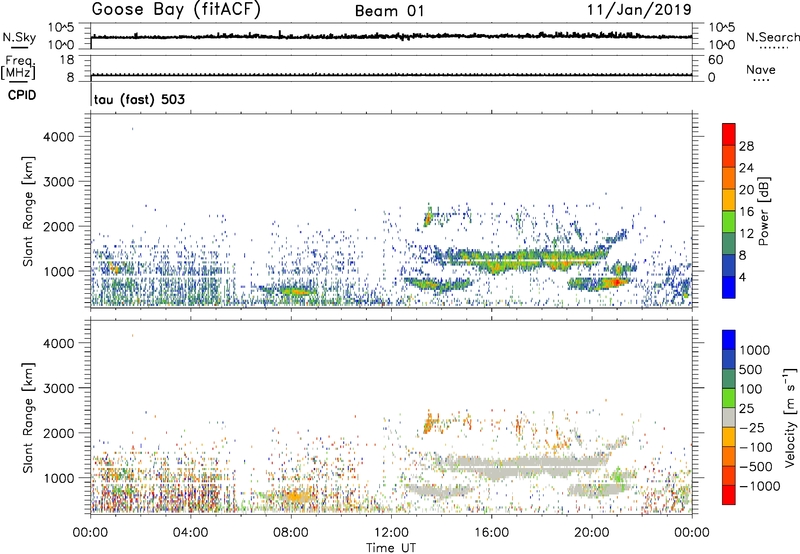Pick the red top segment of the Power colorbar
Viewport: 800px width, 554px height.
729,134
